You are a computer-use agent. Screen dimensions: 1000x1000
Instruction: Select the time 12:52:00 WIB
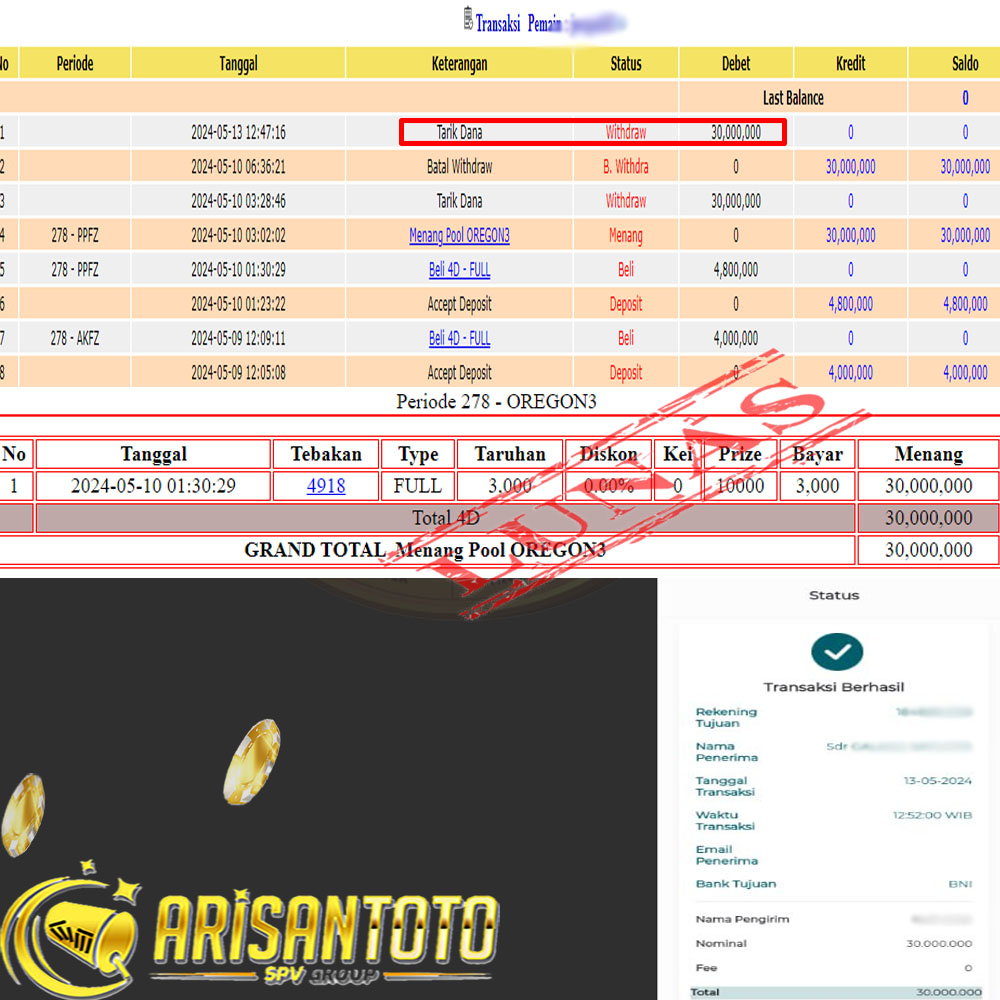932,815
